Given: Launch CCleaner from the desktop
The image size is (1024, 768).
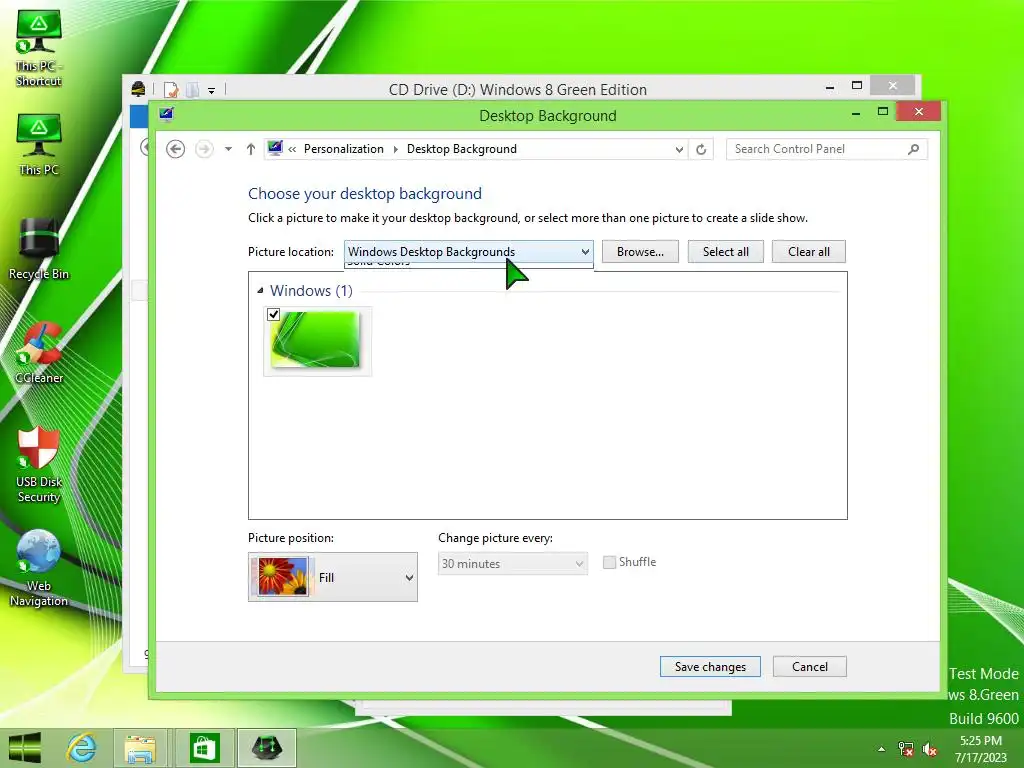Looking at the screenshot, I should (39, 353).
